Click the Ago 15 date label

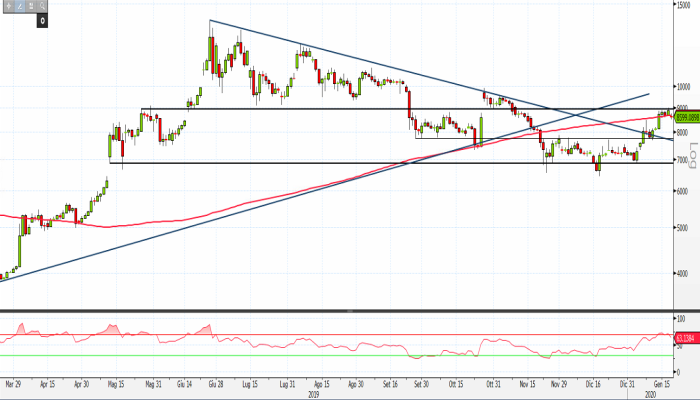pyautogui.click(x=321, y=384)
